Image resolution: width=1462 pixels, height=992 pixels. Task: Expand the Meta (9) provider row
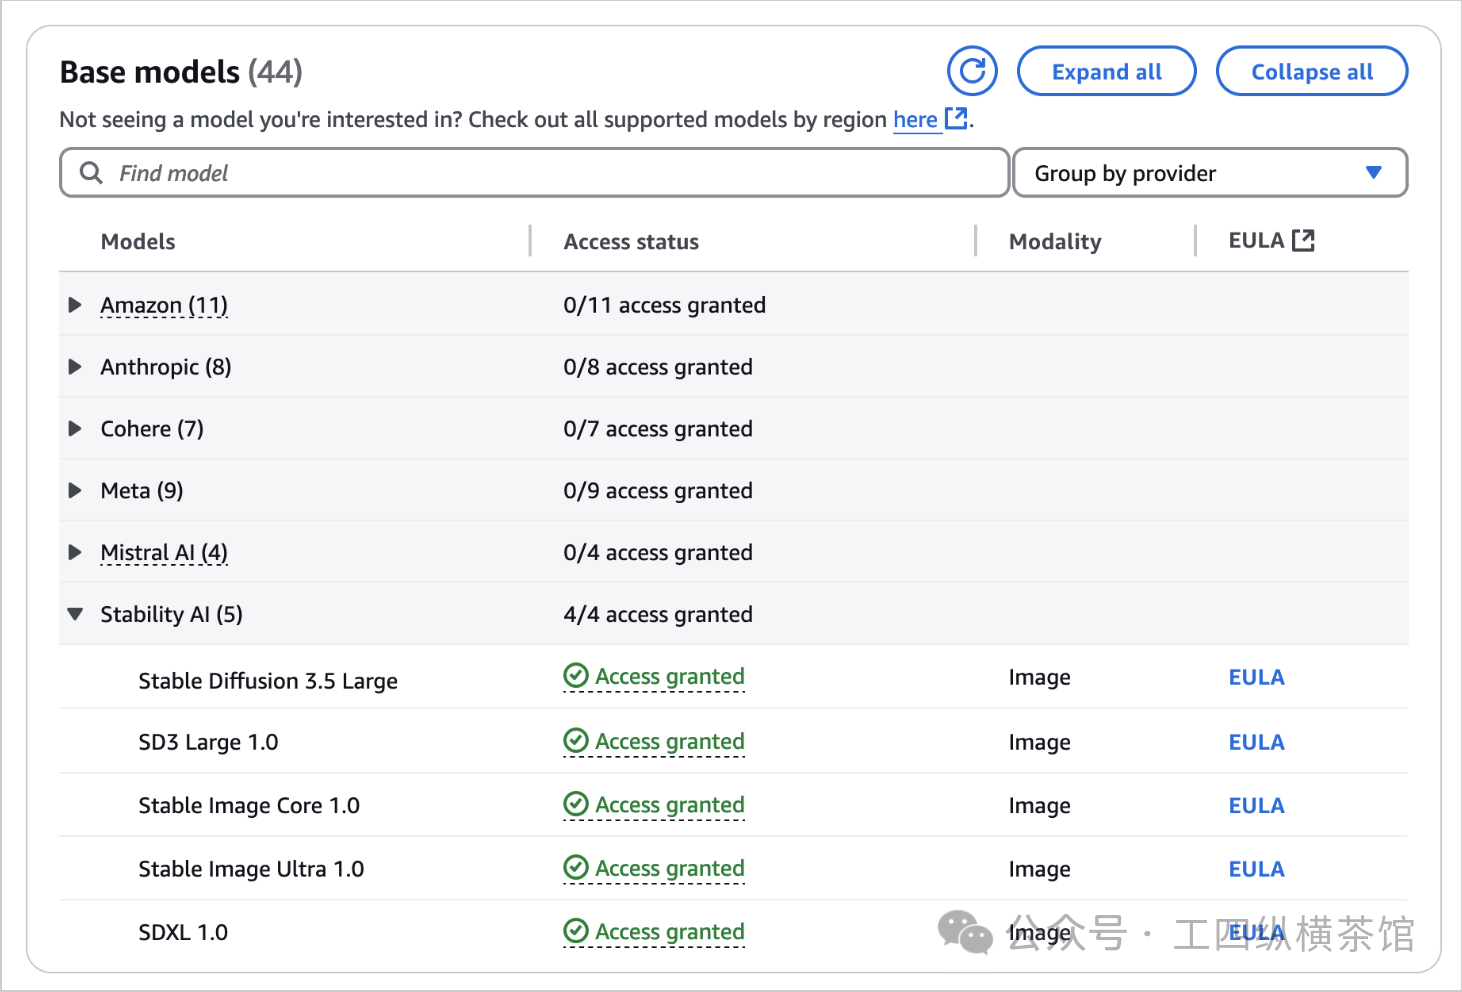(75, 491)
